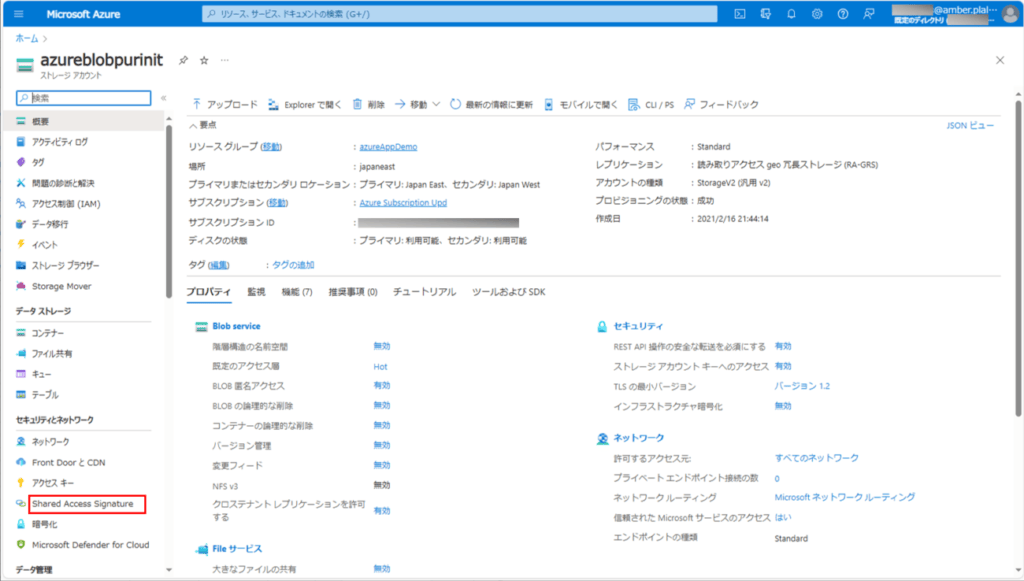The width and height of the screenshot is (1024, 581).
Task: Click the left sidebar vertical scrollbar
Action: 169,200
